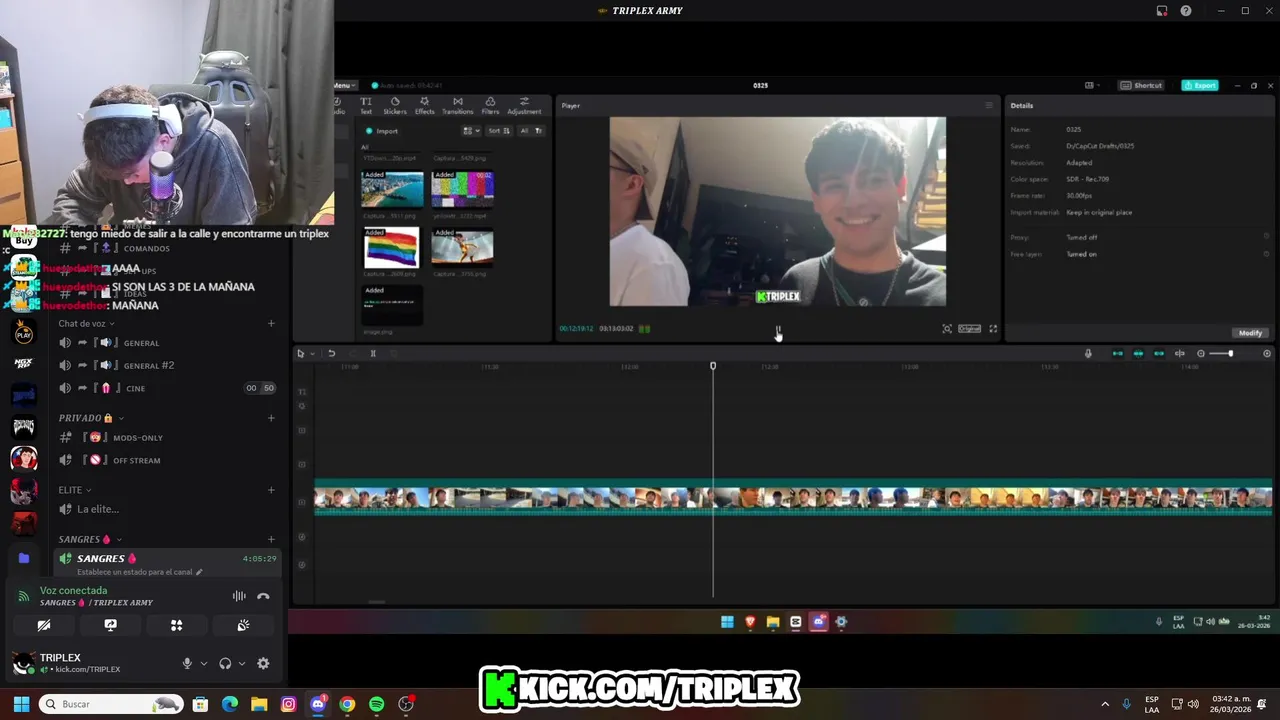Toggle auto snapping in timeline
The image size is (1280, 720).
tap(1138, 353)
